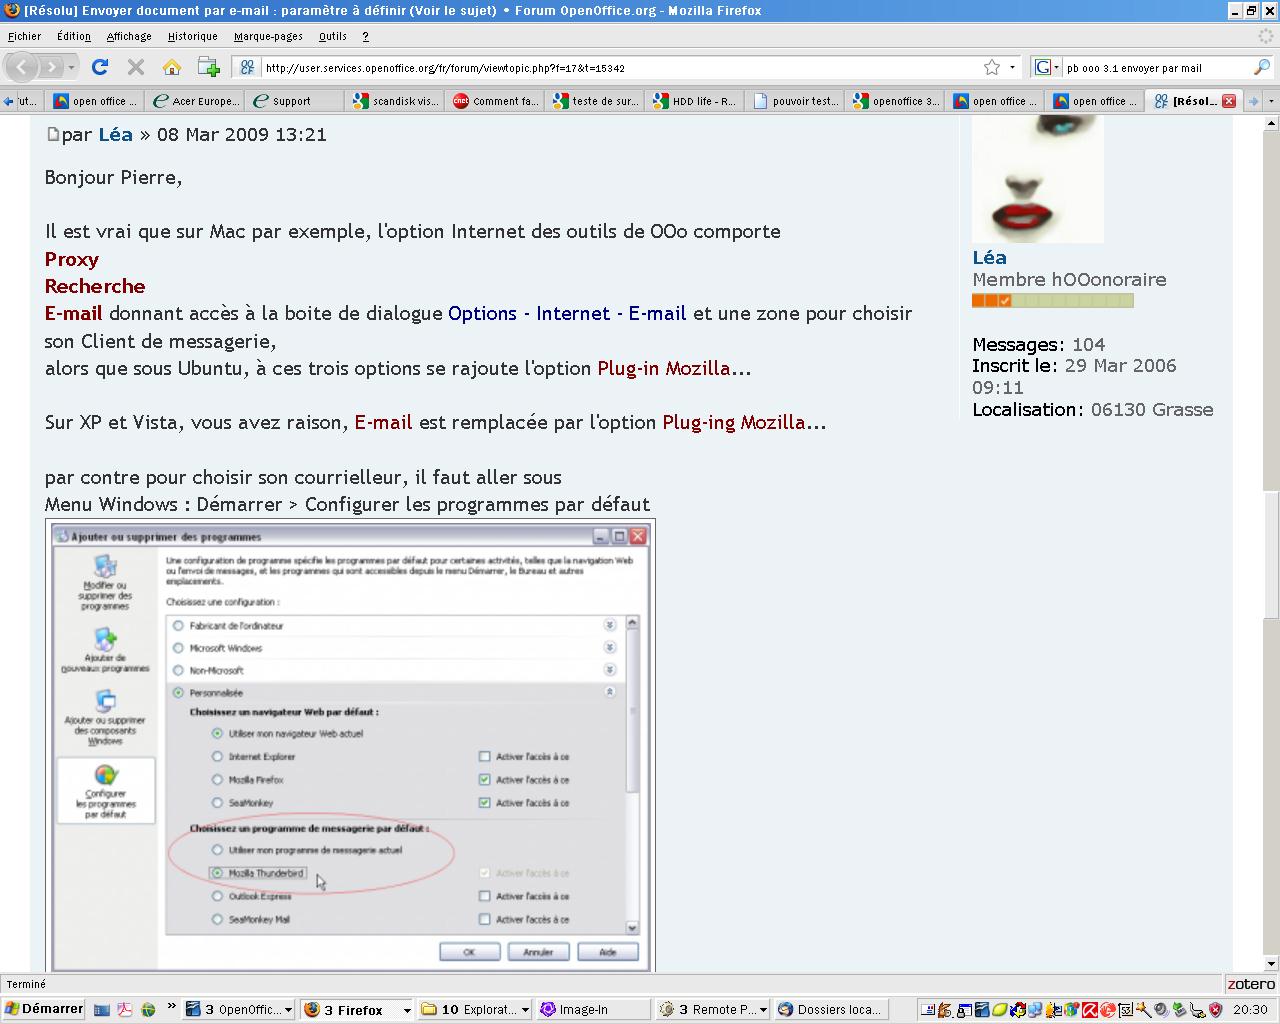Open the Édition menu
The image size is (1280, 1024).
pyautogui.click(x=74, y=36)
